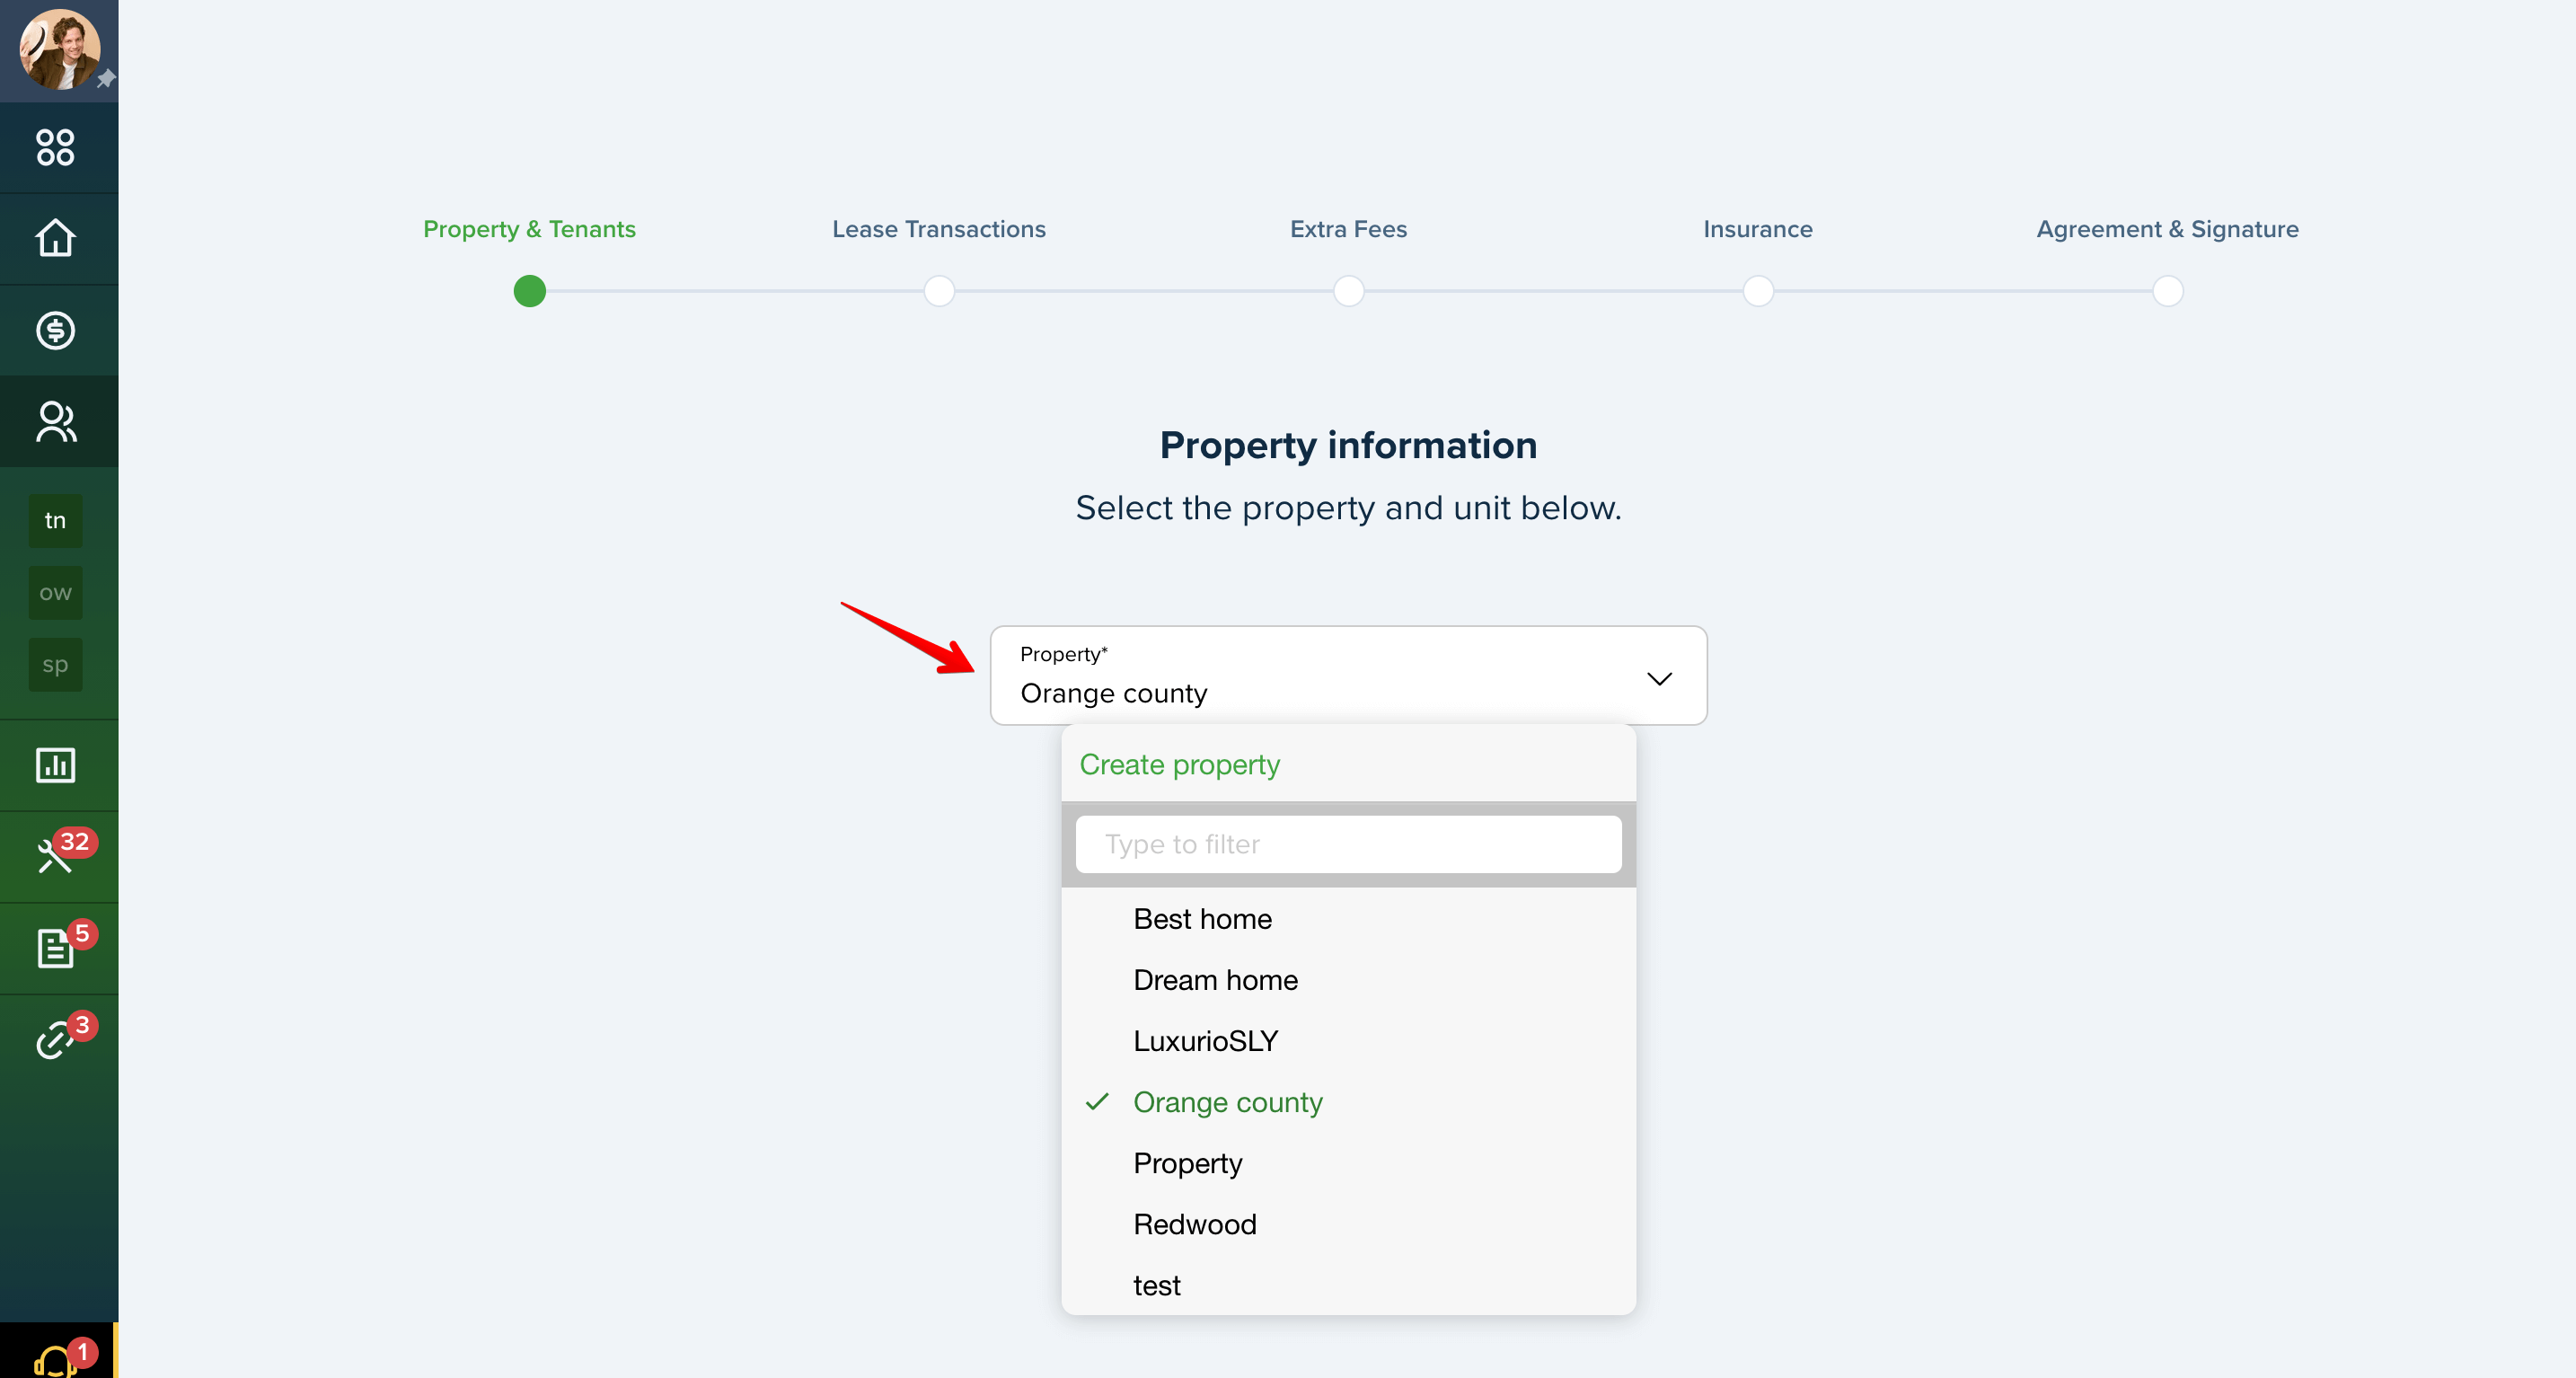This screenshot has height=1378, width=2576.
Task: Open the accounting dollar icon
Action: point(55,330)
